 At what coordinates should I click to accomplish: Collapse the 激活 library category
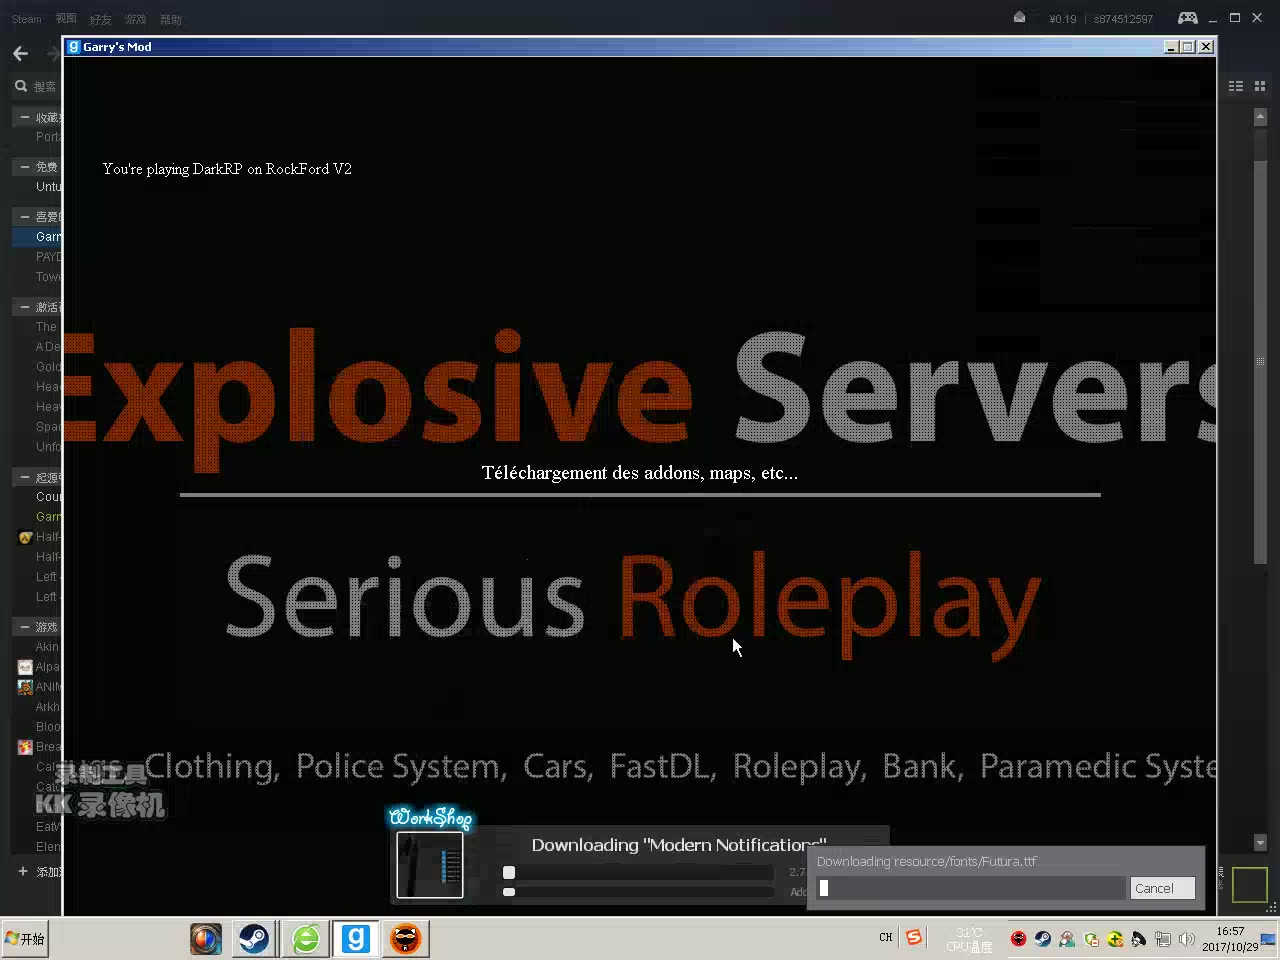24,307
